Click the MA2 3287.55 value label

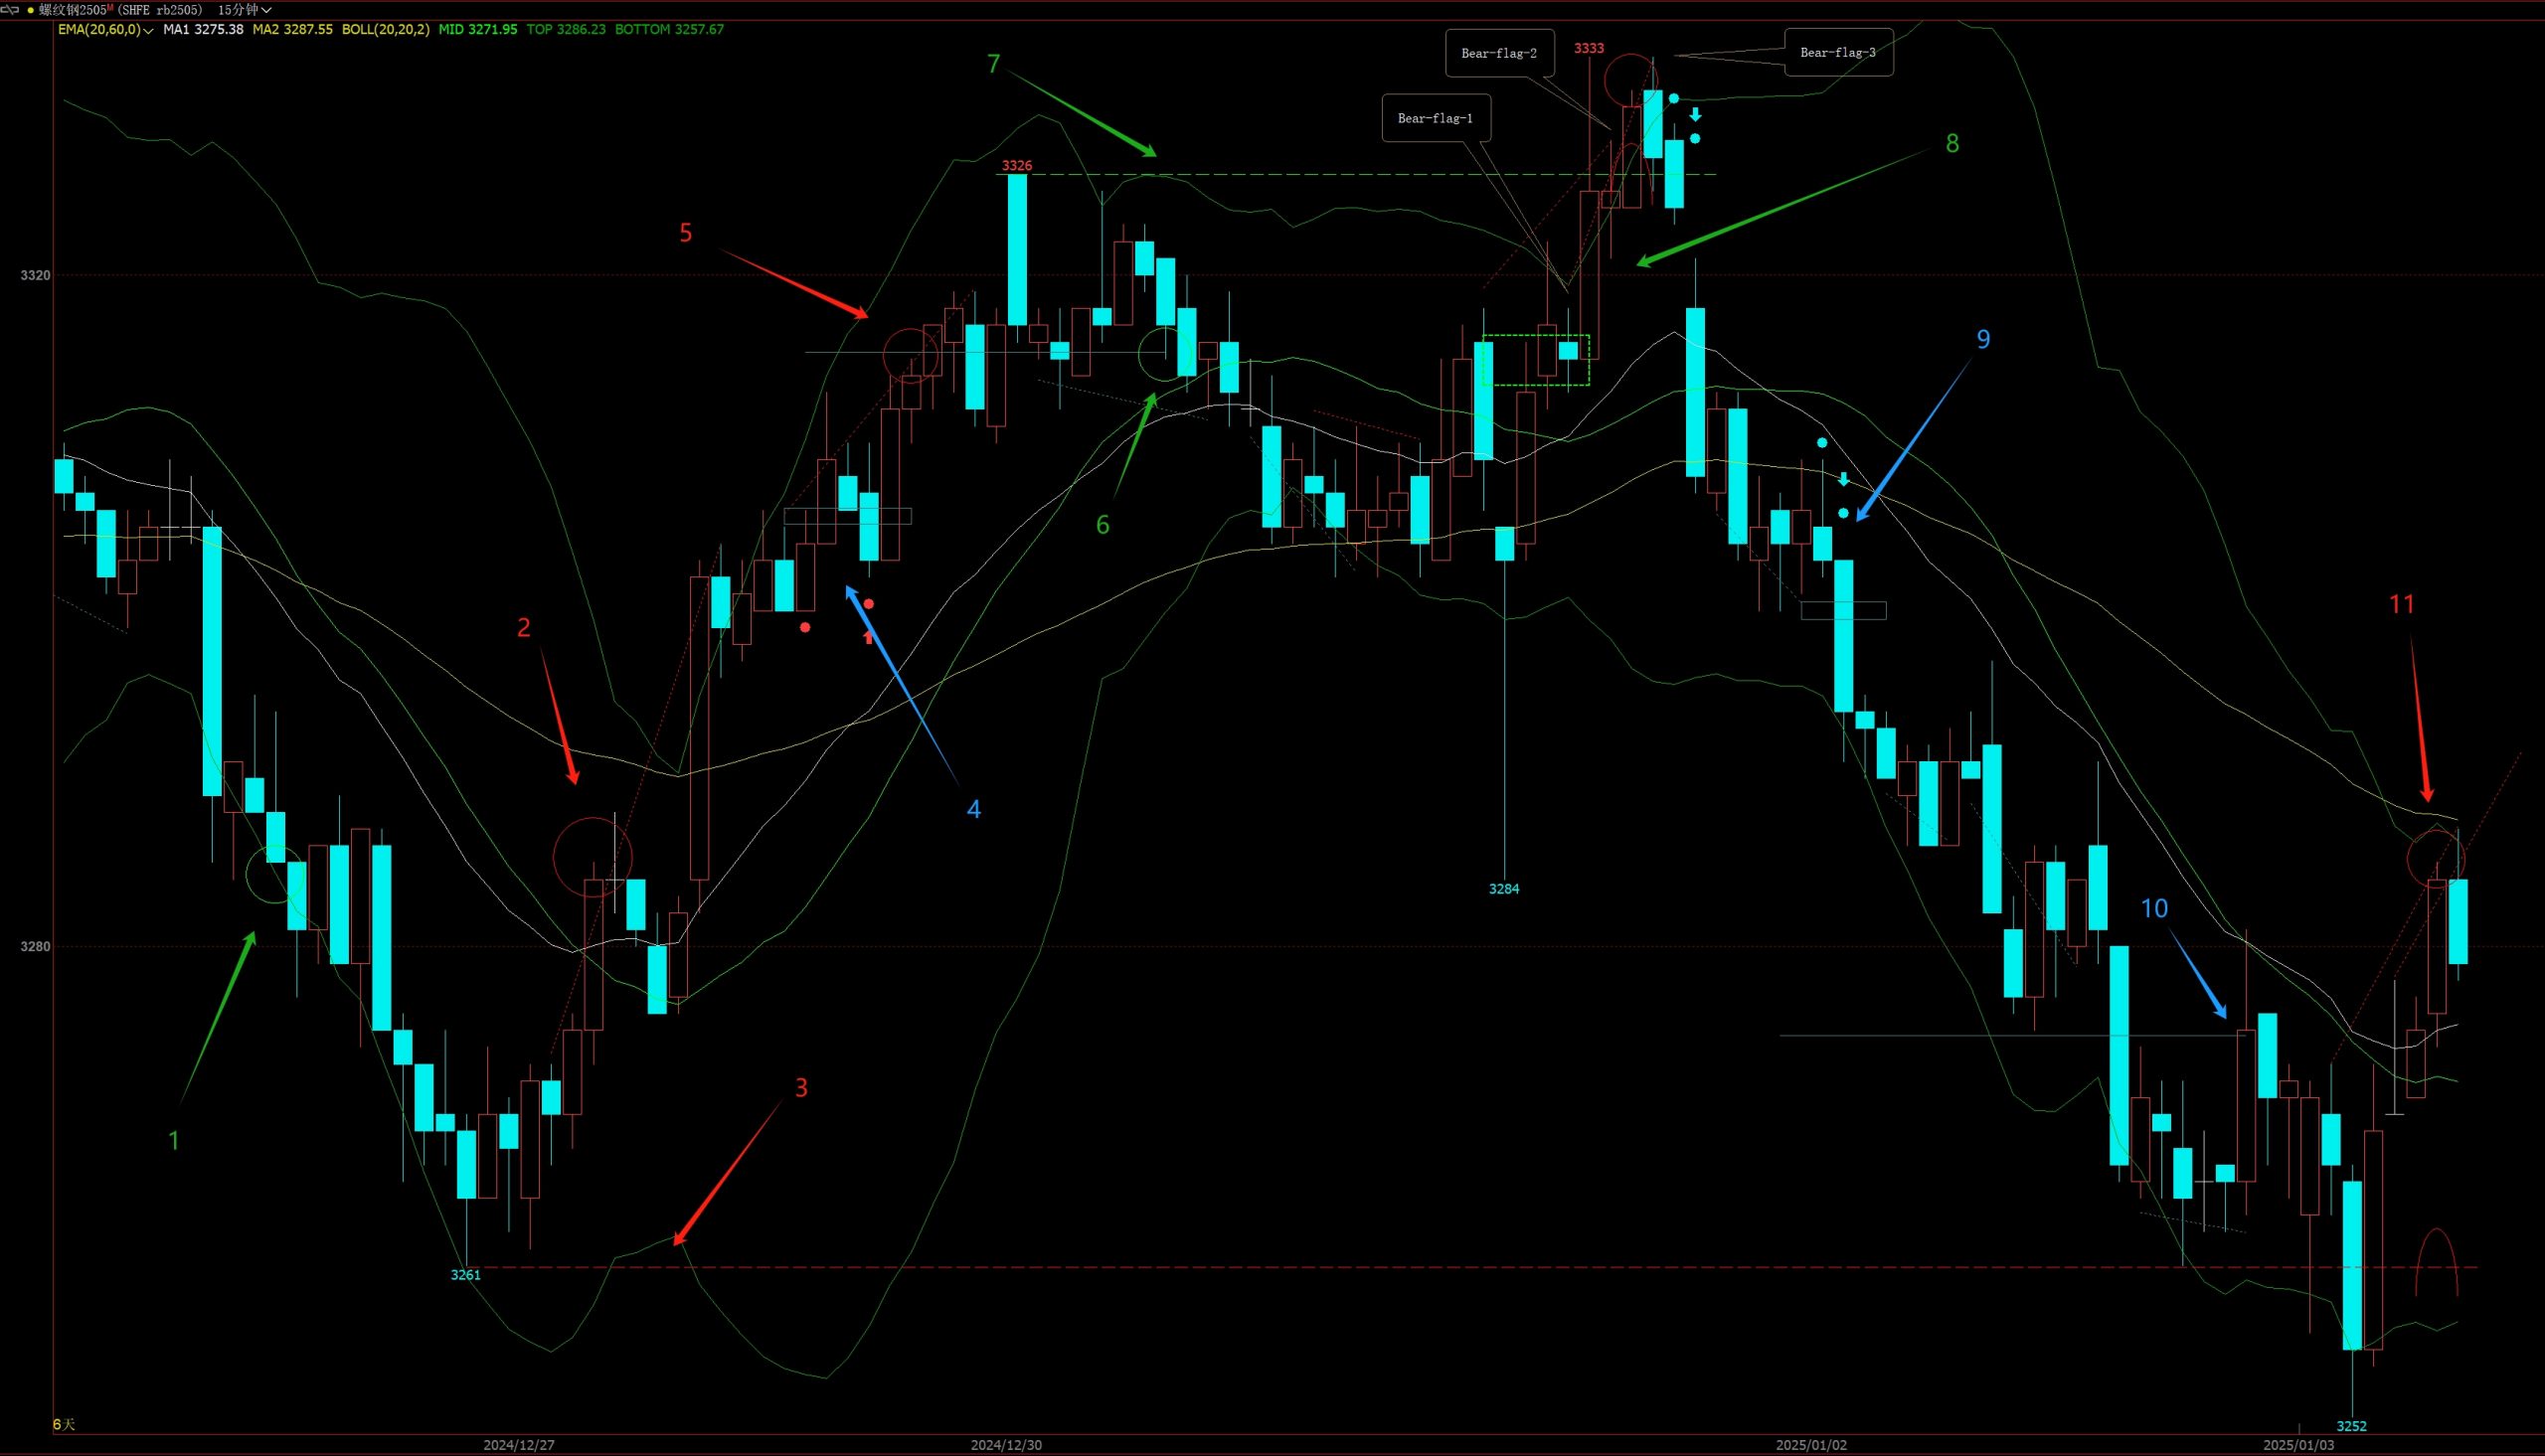click(x=292, y=30)
